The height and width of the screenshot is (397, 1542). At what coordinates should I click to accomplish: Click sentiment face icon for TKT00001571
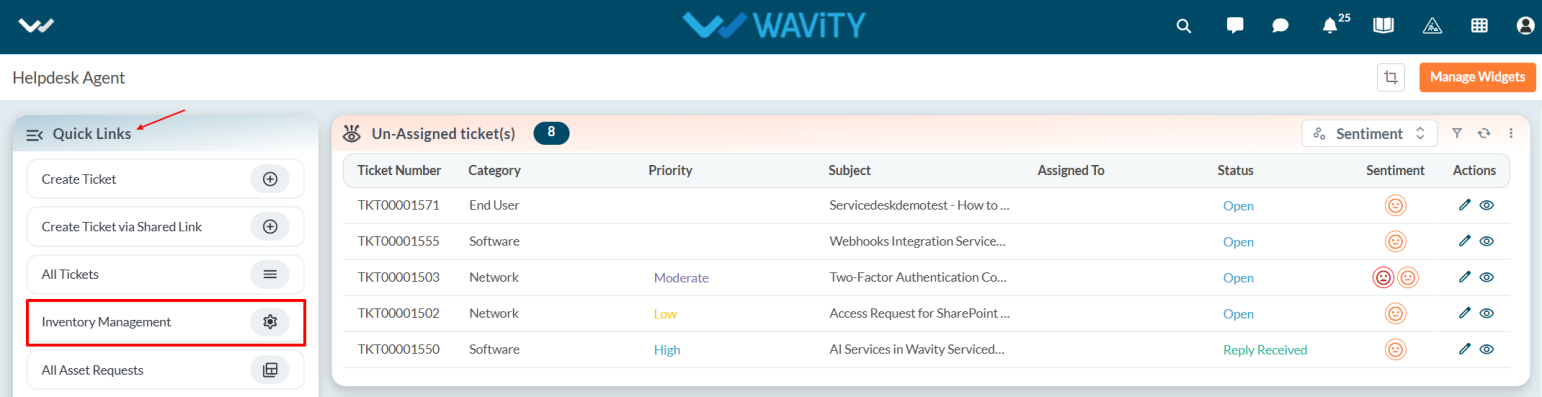[x=1395, y=206]
